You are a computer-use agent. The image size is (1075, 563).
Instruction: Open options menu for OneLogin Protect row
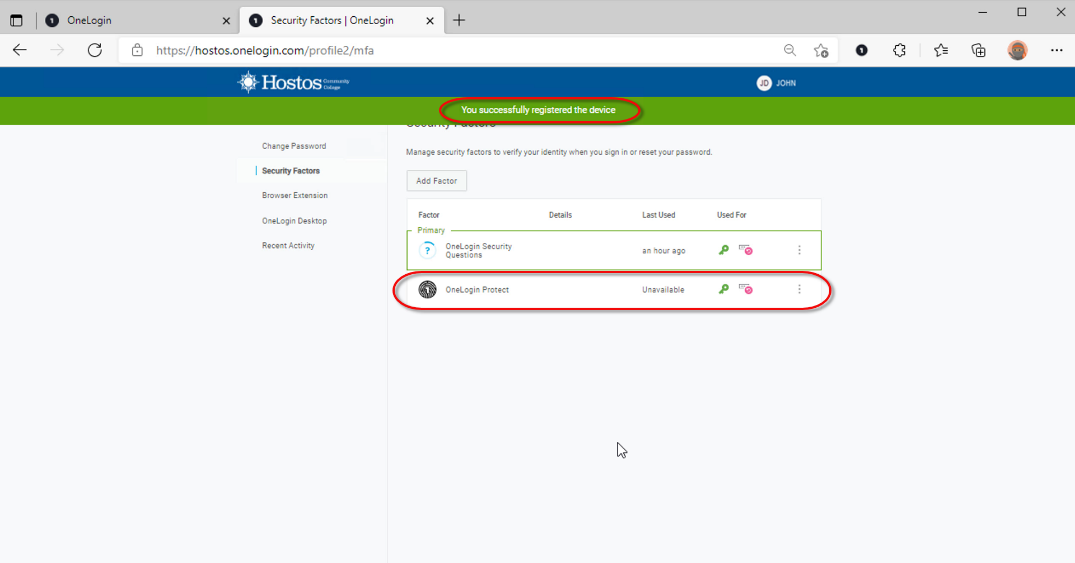coord(799,290)
